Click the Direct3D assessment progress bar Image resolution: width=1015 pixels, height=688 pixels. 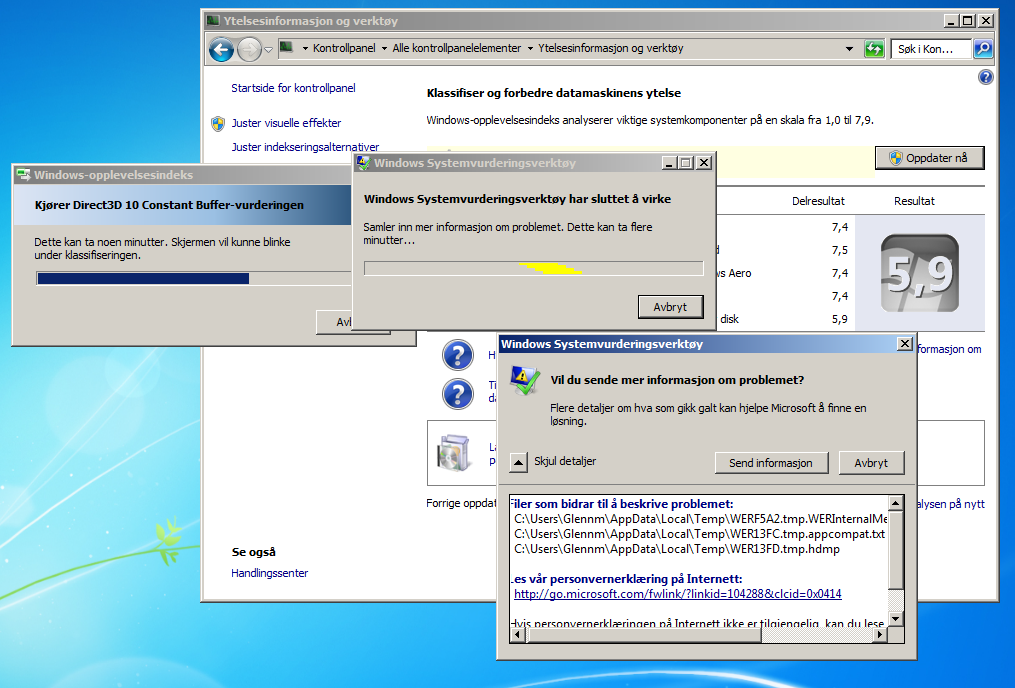[194, 278]
